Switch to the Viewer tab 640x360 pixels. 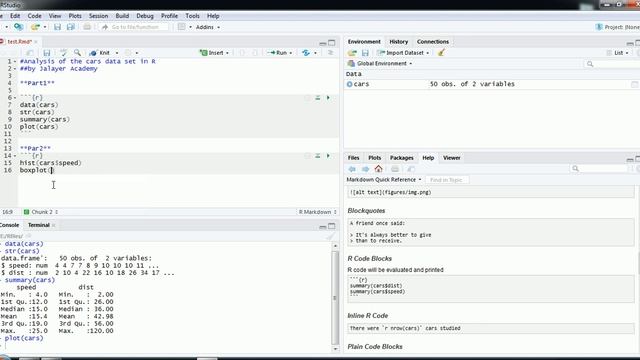tap(451, 158)
